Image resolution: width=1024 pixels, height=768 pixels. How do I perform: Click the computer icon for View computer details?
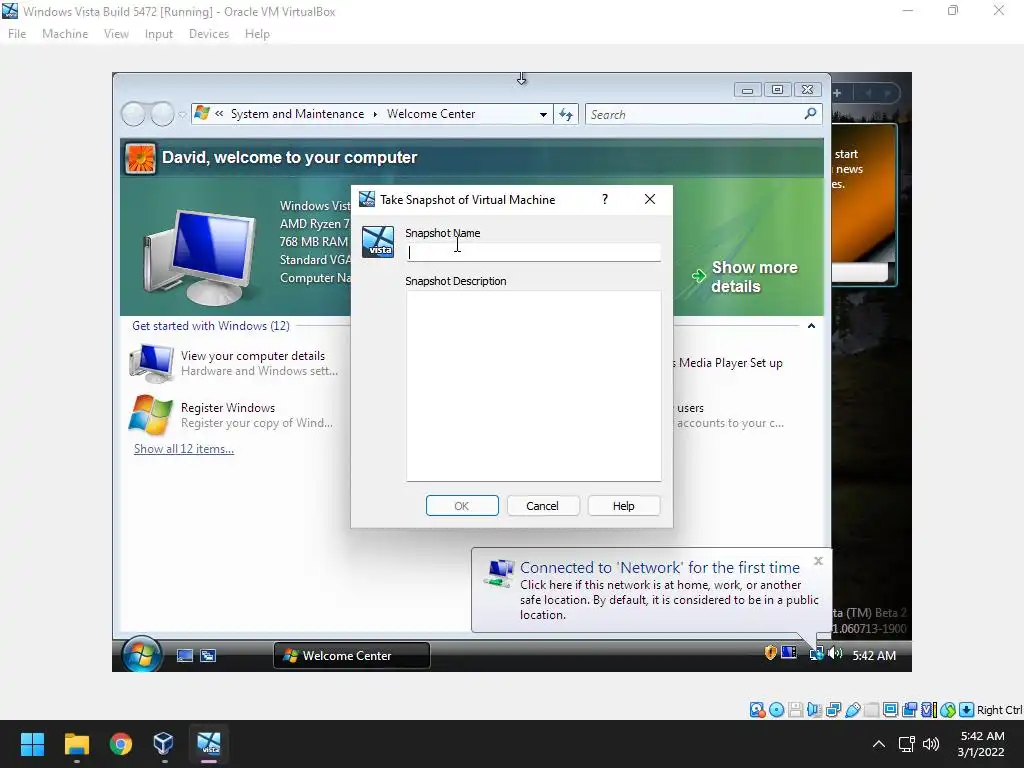tap(152, 363)
